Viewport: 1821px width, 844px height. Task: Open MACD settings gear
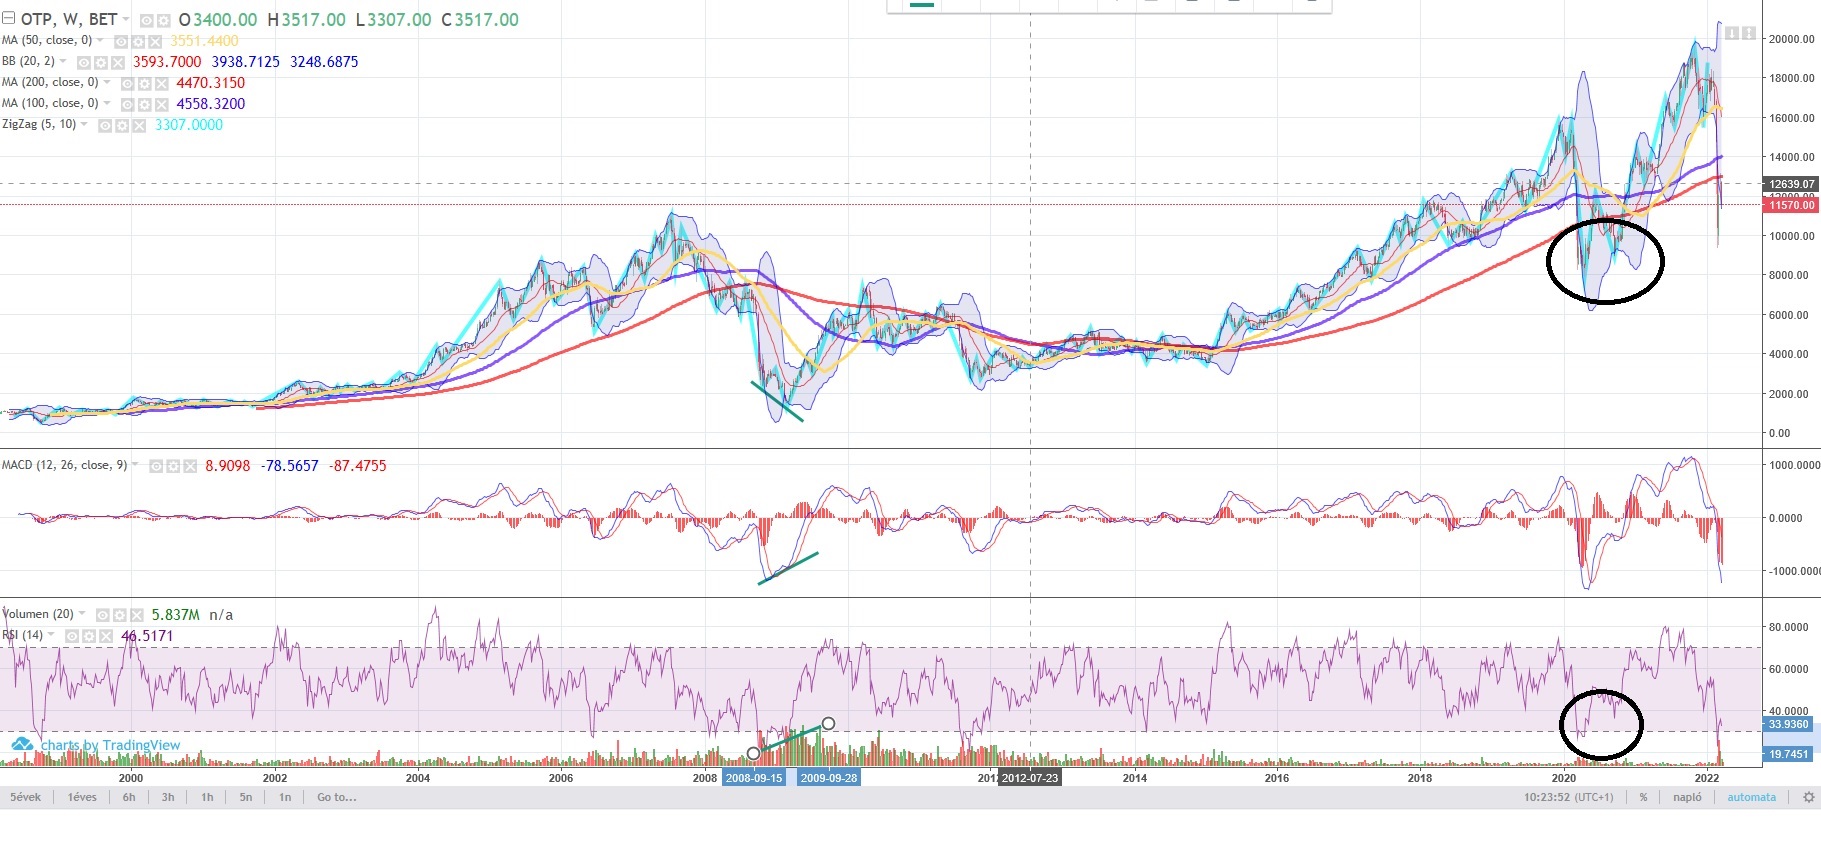pyautogui.click(x=173, y=466)
